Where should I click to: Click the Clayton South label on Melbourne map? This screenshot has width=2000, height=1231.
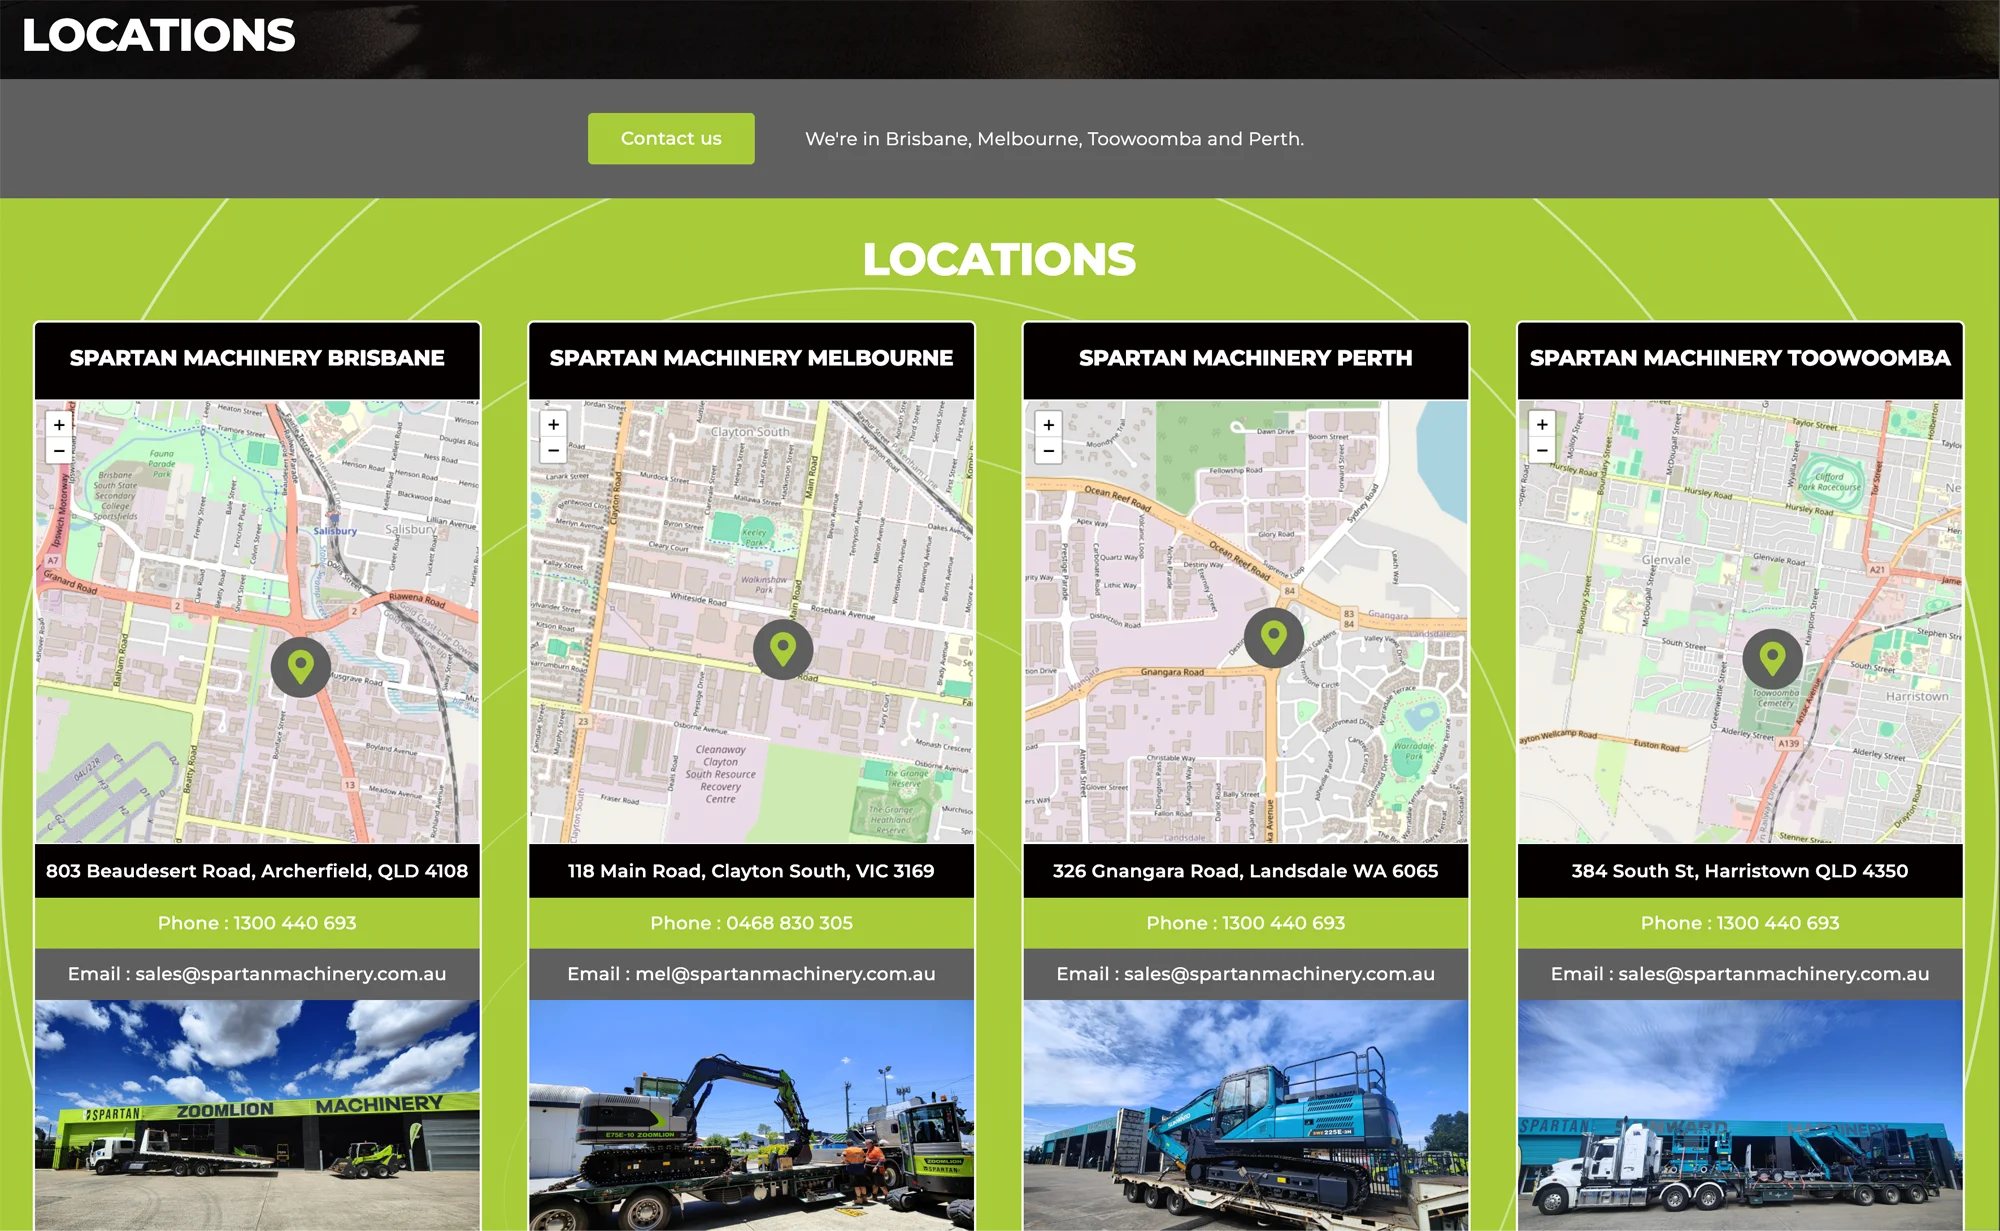click(x=750, y=432)
